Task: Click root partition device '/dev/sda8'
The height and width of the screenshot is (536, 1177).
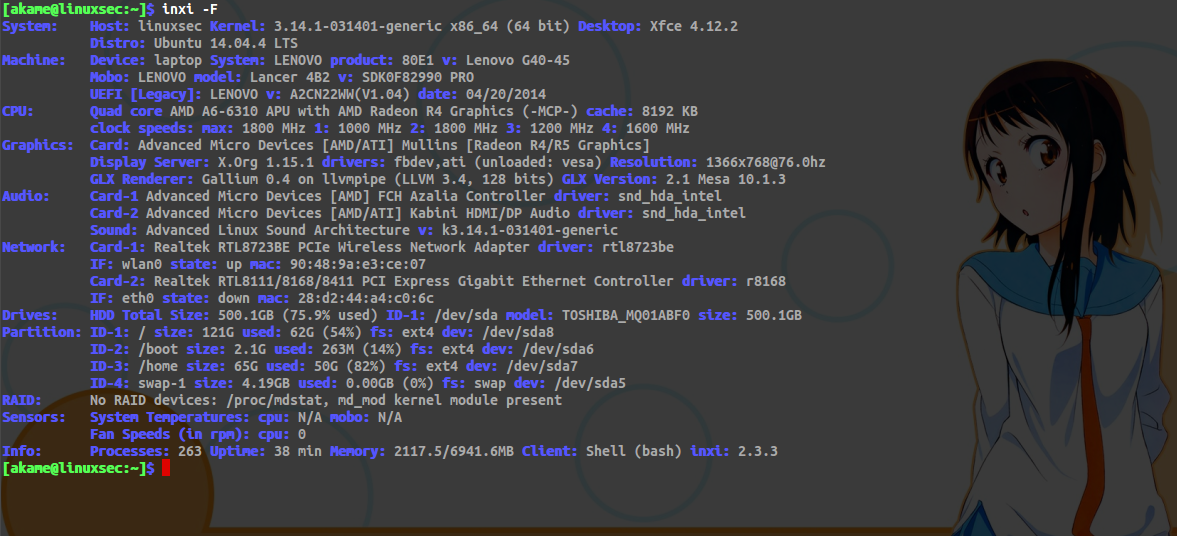Action: point(519,333)
